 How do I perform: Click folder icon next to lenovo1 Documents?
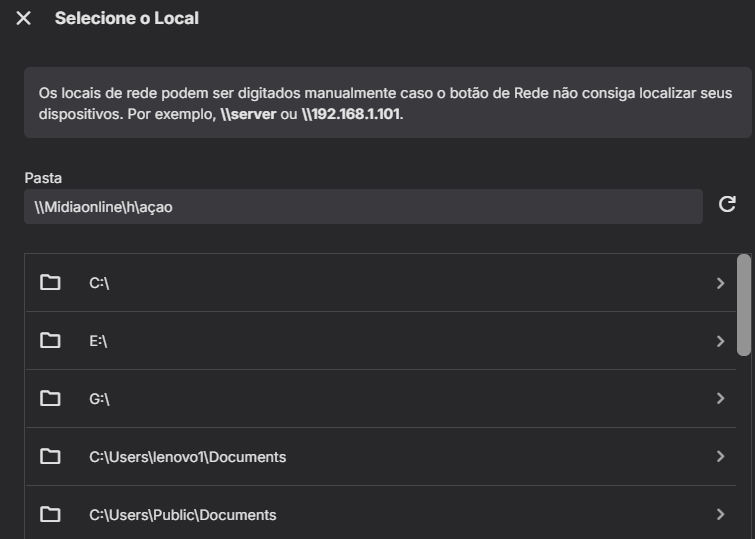(50, 457)
